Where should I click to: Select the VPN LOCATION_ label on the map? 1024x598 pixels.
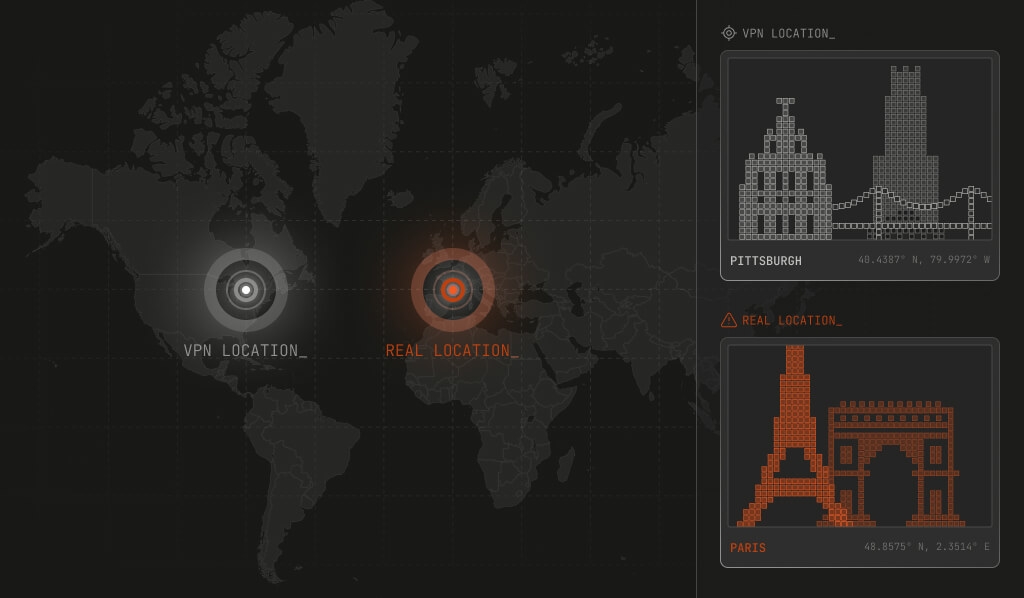point(243,351)
